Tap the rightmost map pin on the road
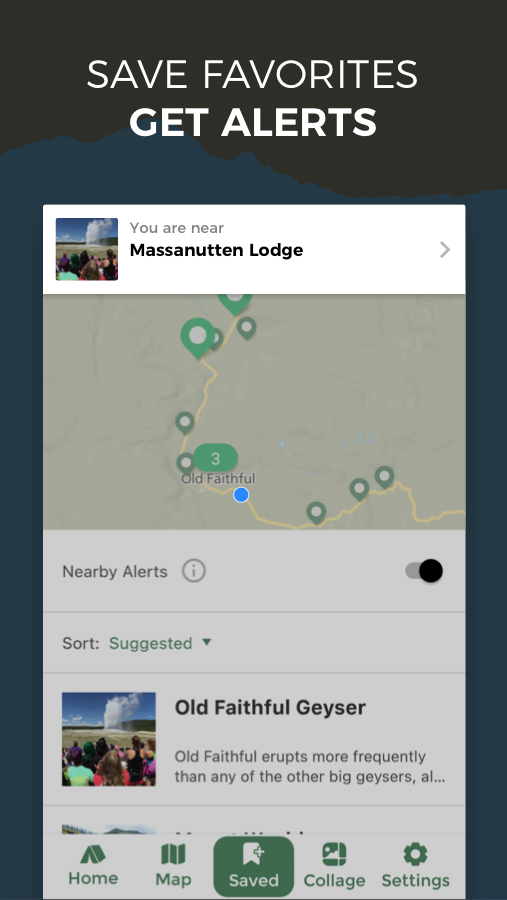This screenshot has height=900, width=507. (x=384, y=478)
